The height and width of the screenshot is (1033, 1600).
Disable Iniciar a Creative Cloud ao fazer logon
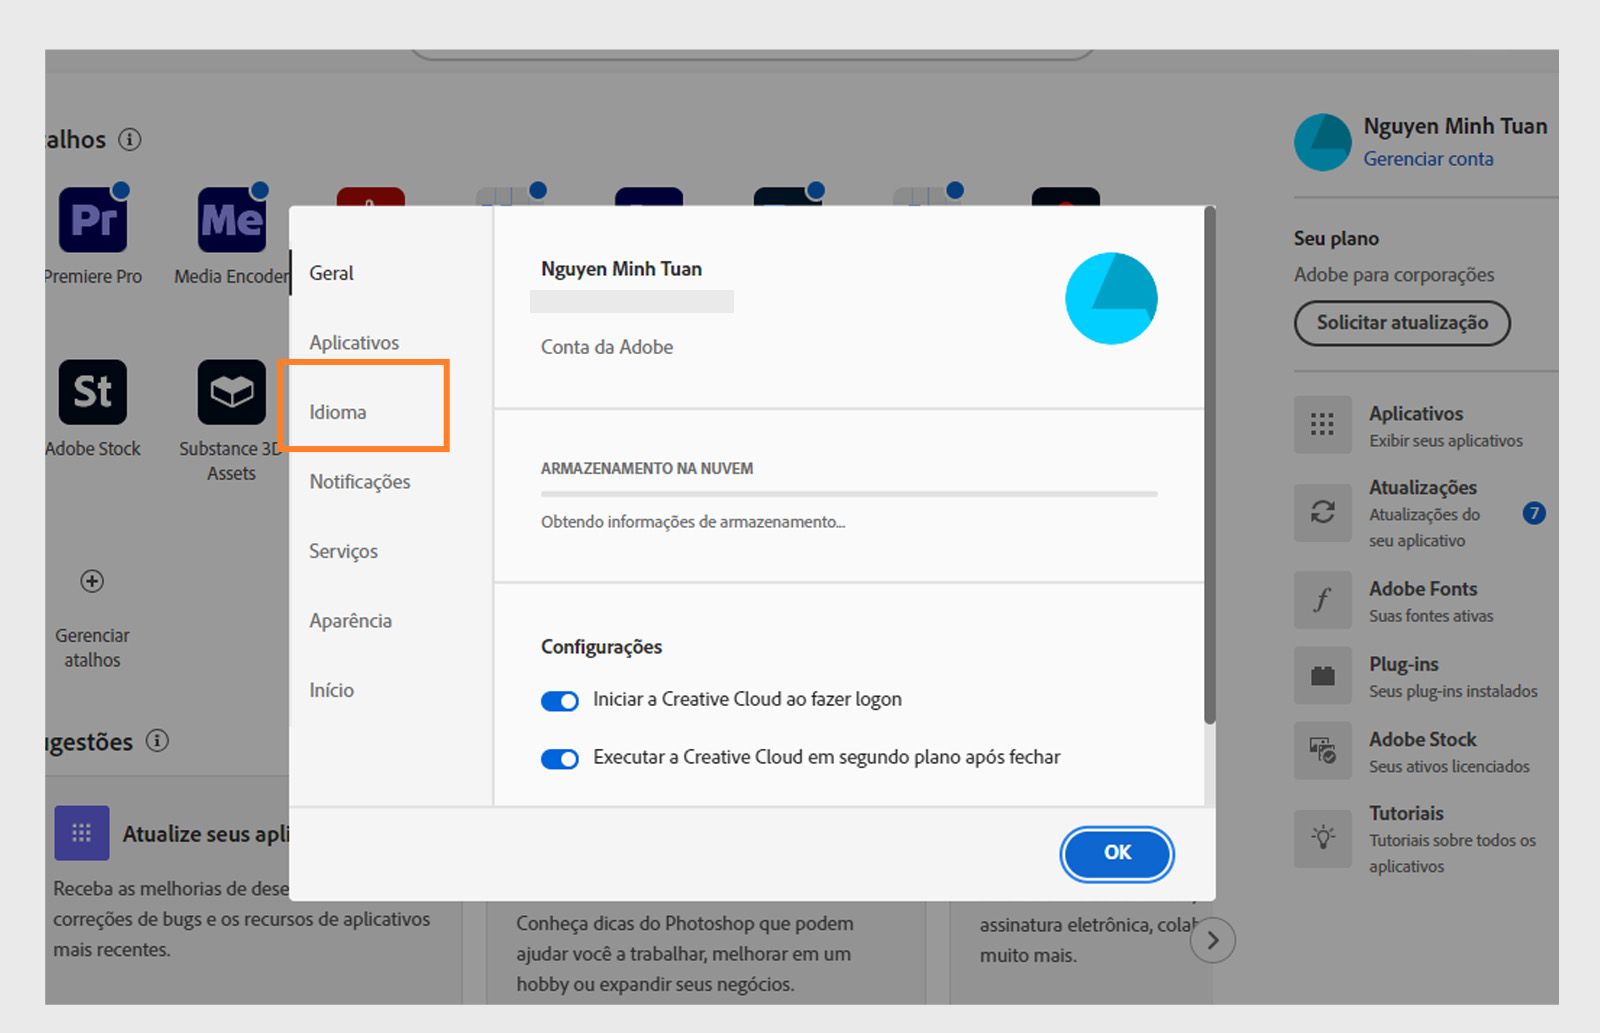coord(559,700)
